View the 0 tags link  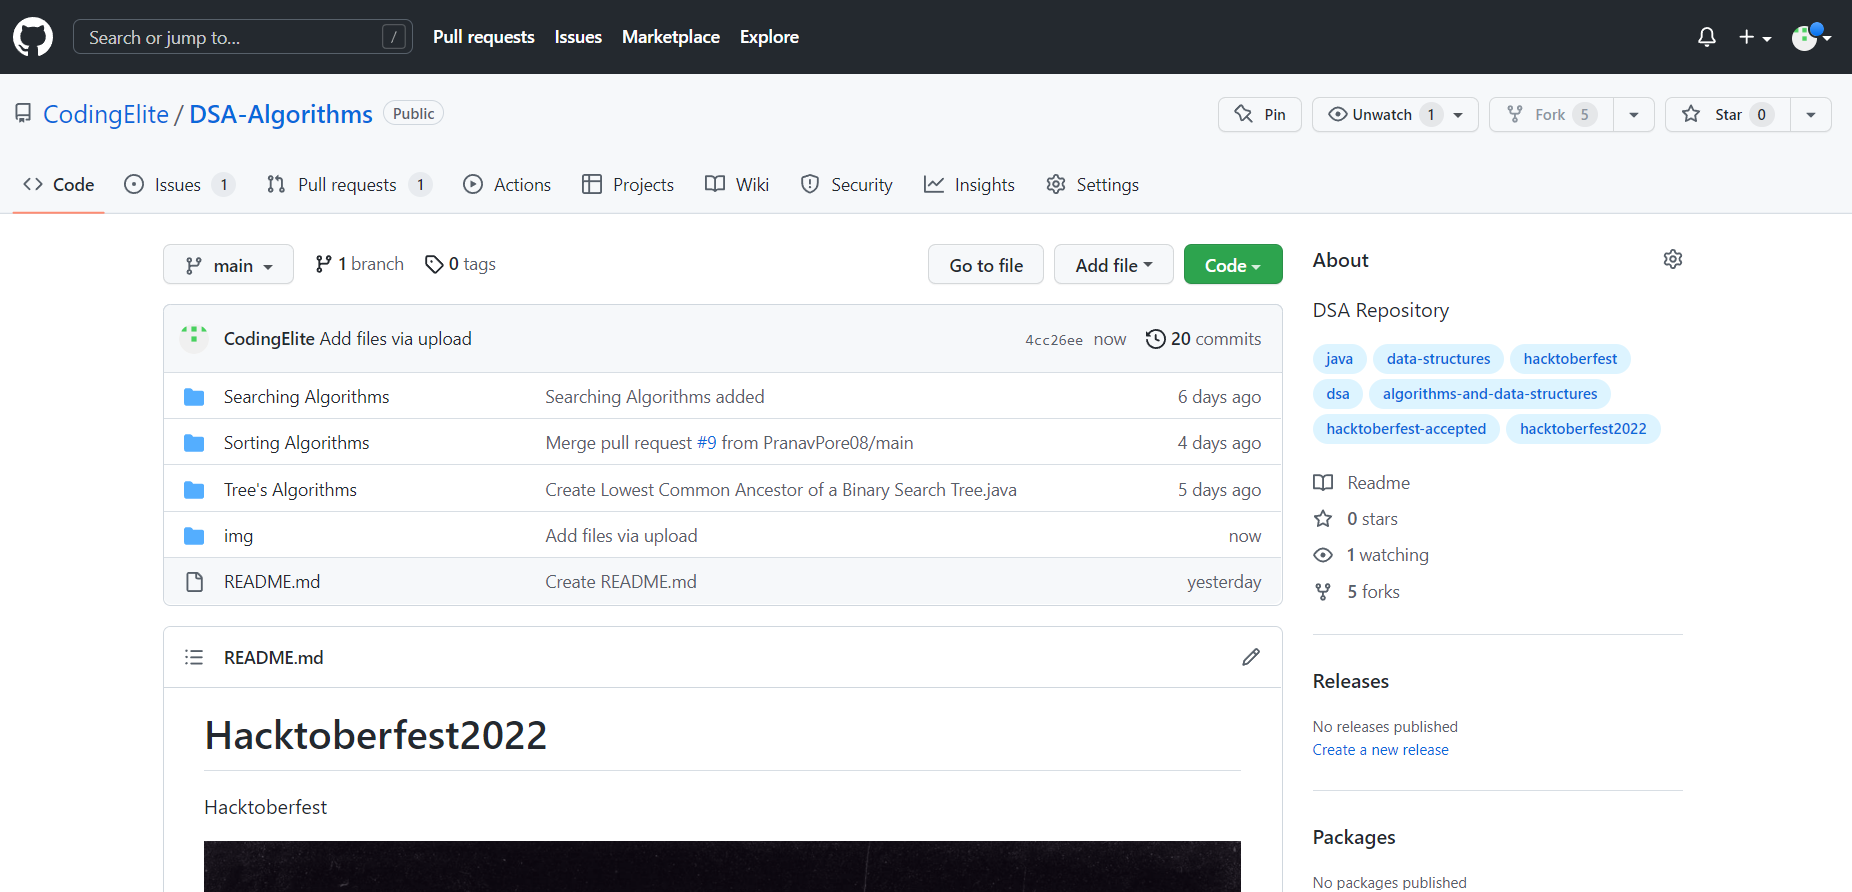[460, 264]
